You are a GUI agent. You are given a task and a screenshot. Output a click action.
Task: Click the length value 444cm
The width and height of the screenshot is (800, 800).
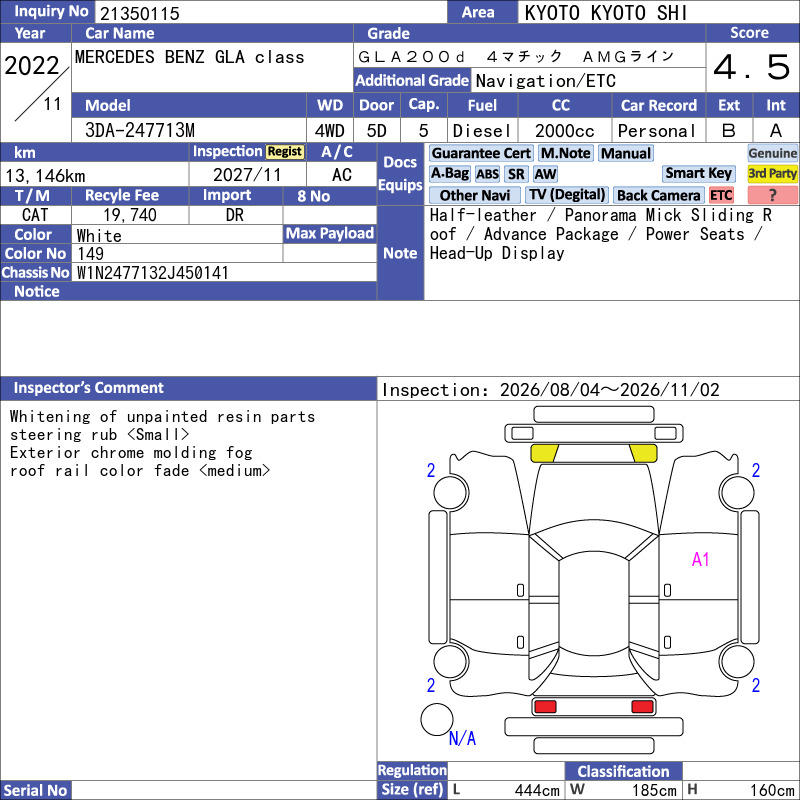click(537, 790)
